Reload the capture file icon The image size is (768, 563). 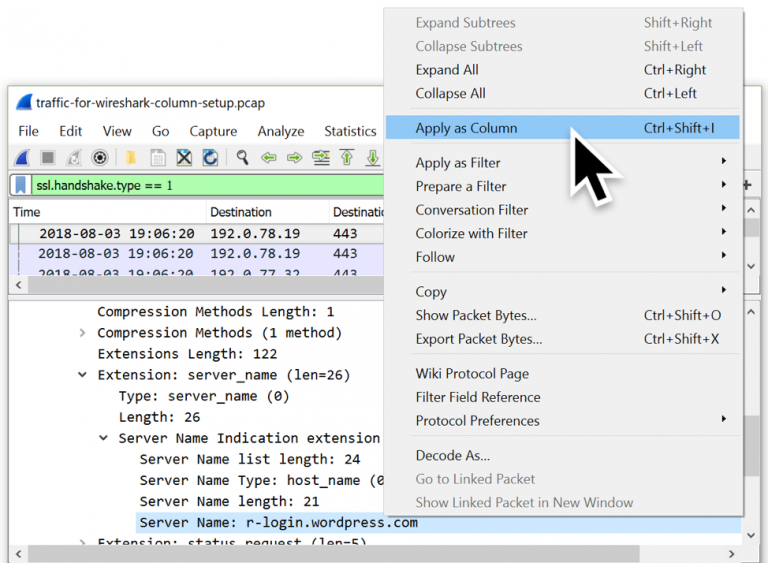click(x=210, y=158)
